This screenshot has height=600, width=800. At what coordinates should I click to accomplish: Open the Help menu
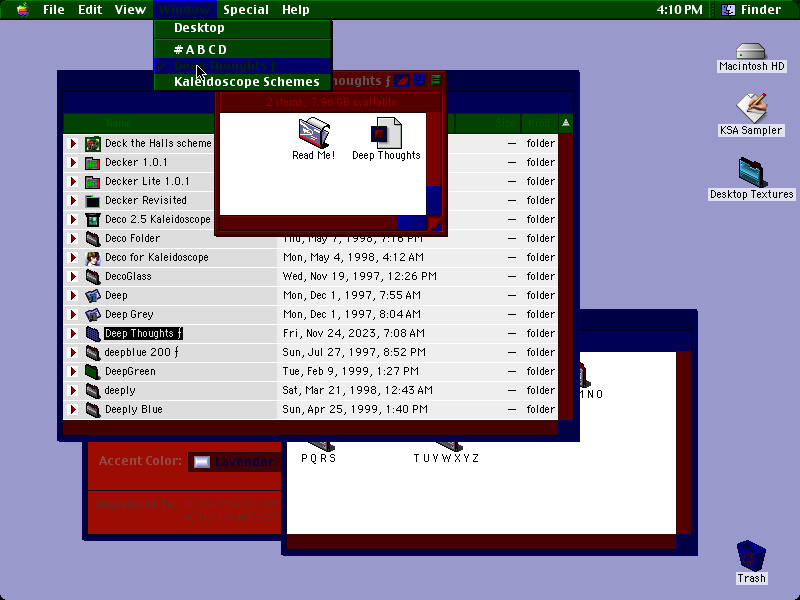[x=296, y=10]
